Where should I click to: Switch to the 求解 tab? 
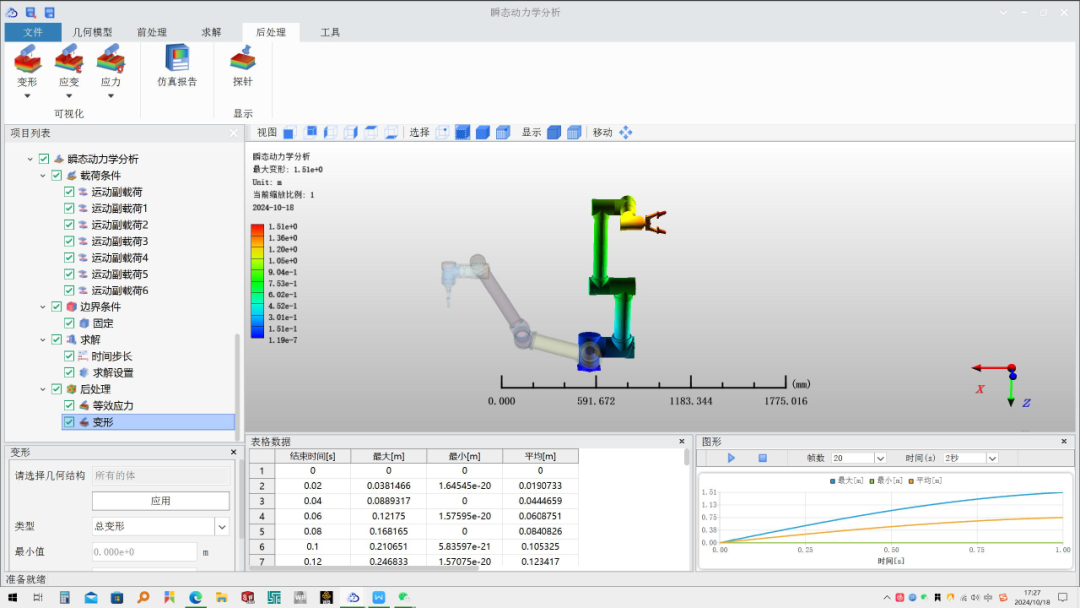pyautogui.click(x=211, y=32)
